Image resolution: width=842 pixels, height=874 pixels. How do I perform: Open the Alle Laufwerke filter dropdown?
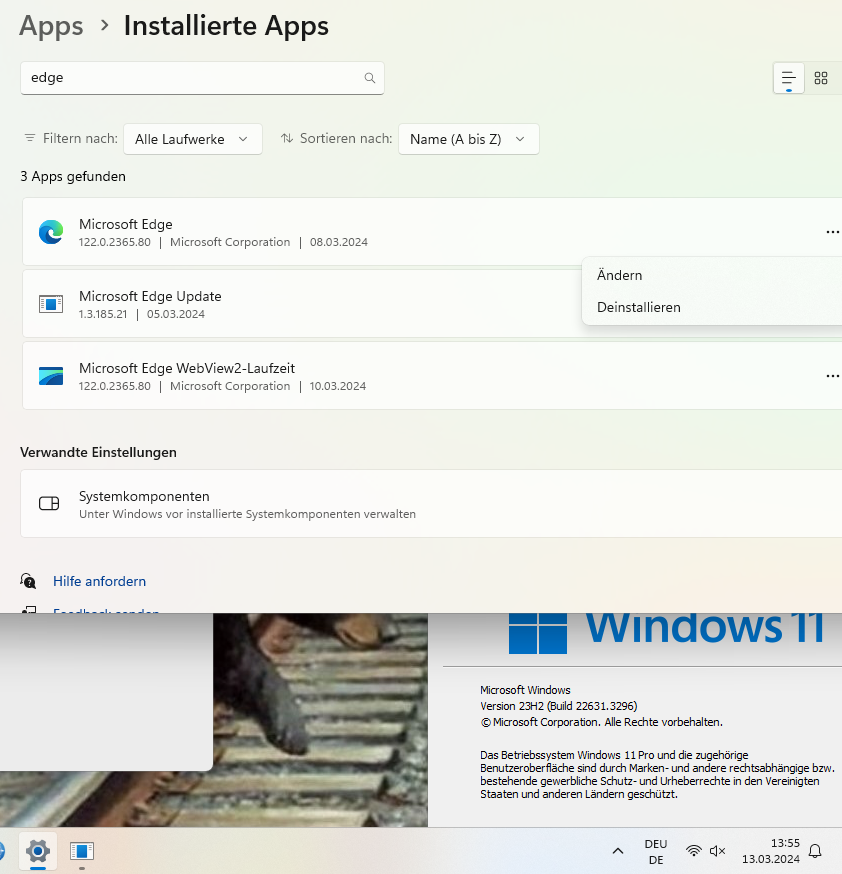(193, 139)
